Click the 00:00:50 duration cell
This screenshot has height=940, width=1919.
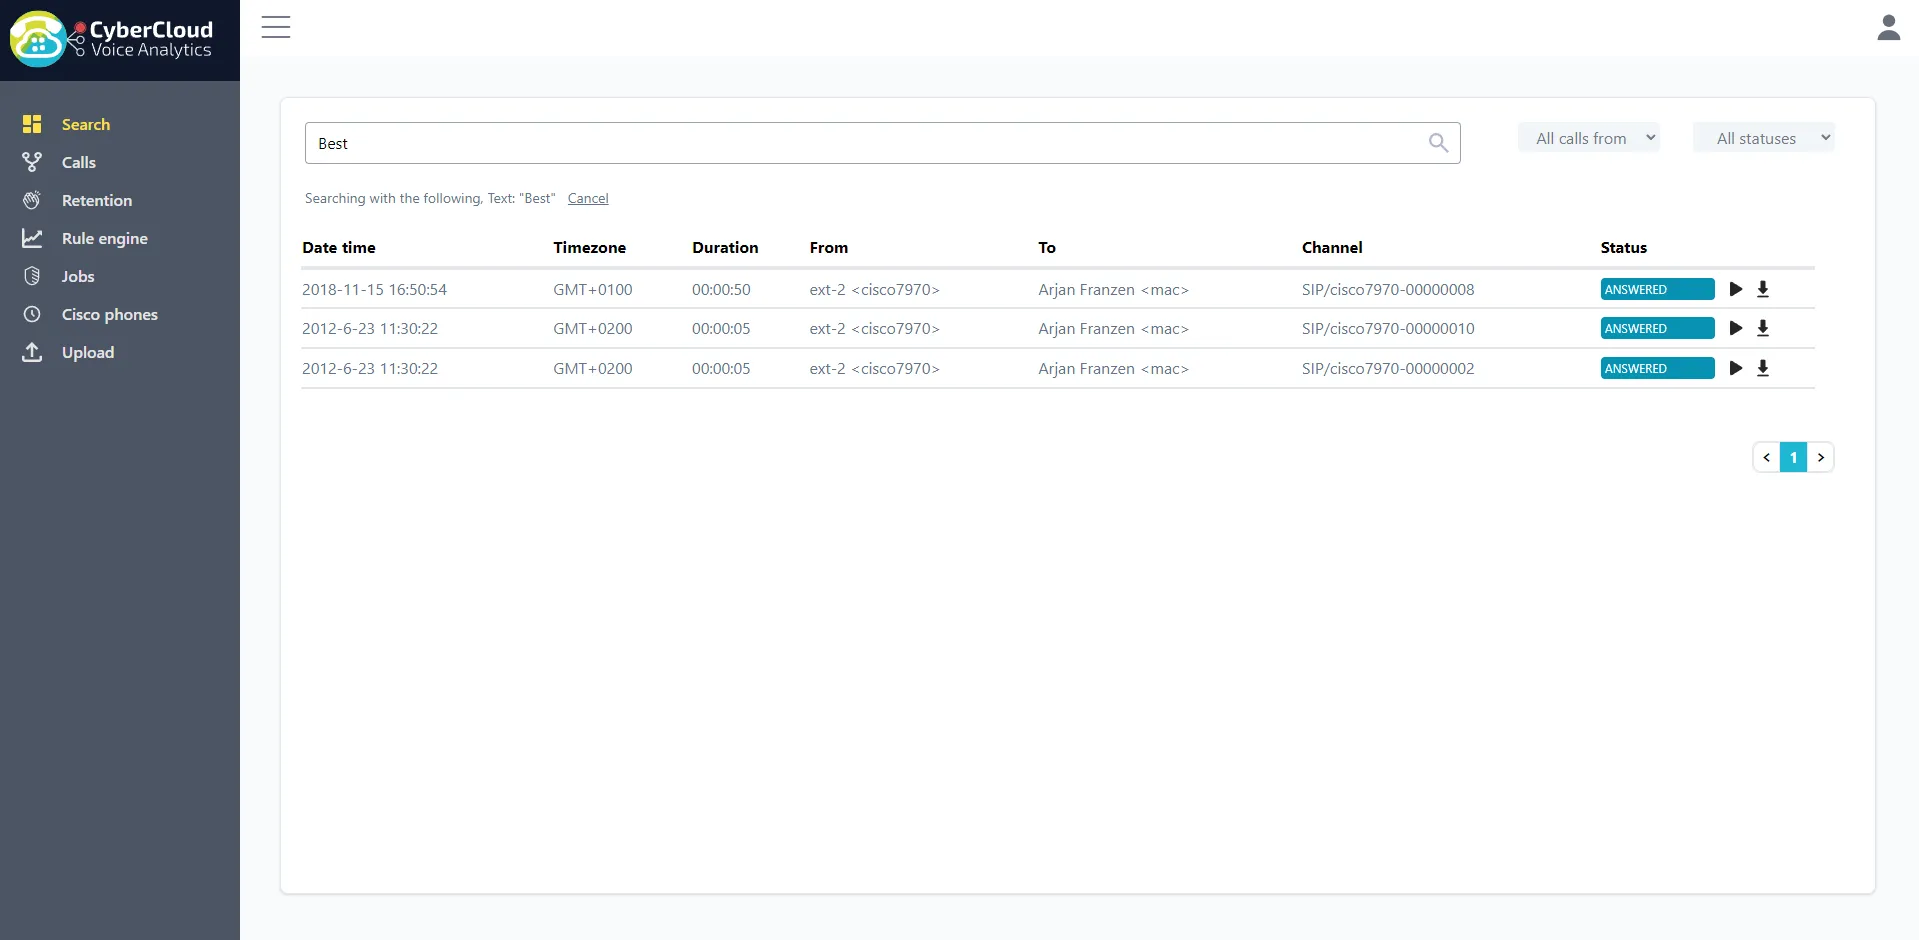(x=721, y=289)
